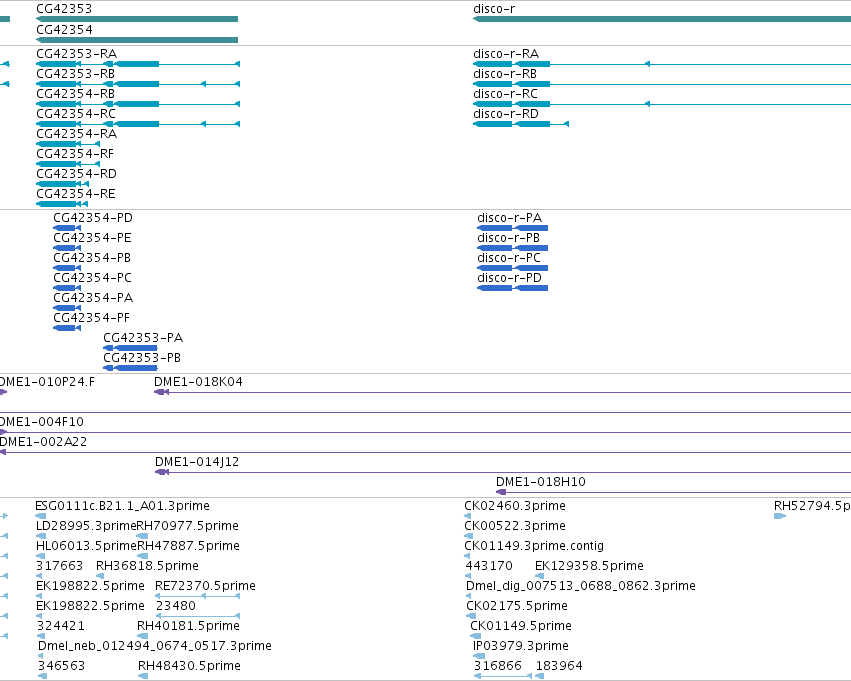Select protein CG42354-PB
This screenshot has width=851, height=681.
(92, 258)
